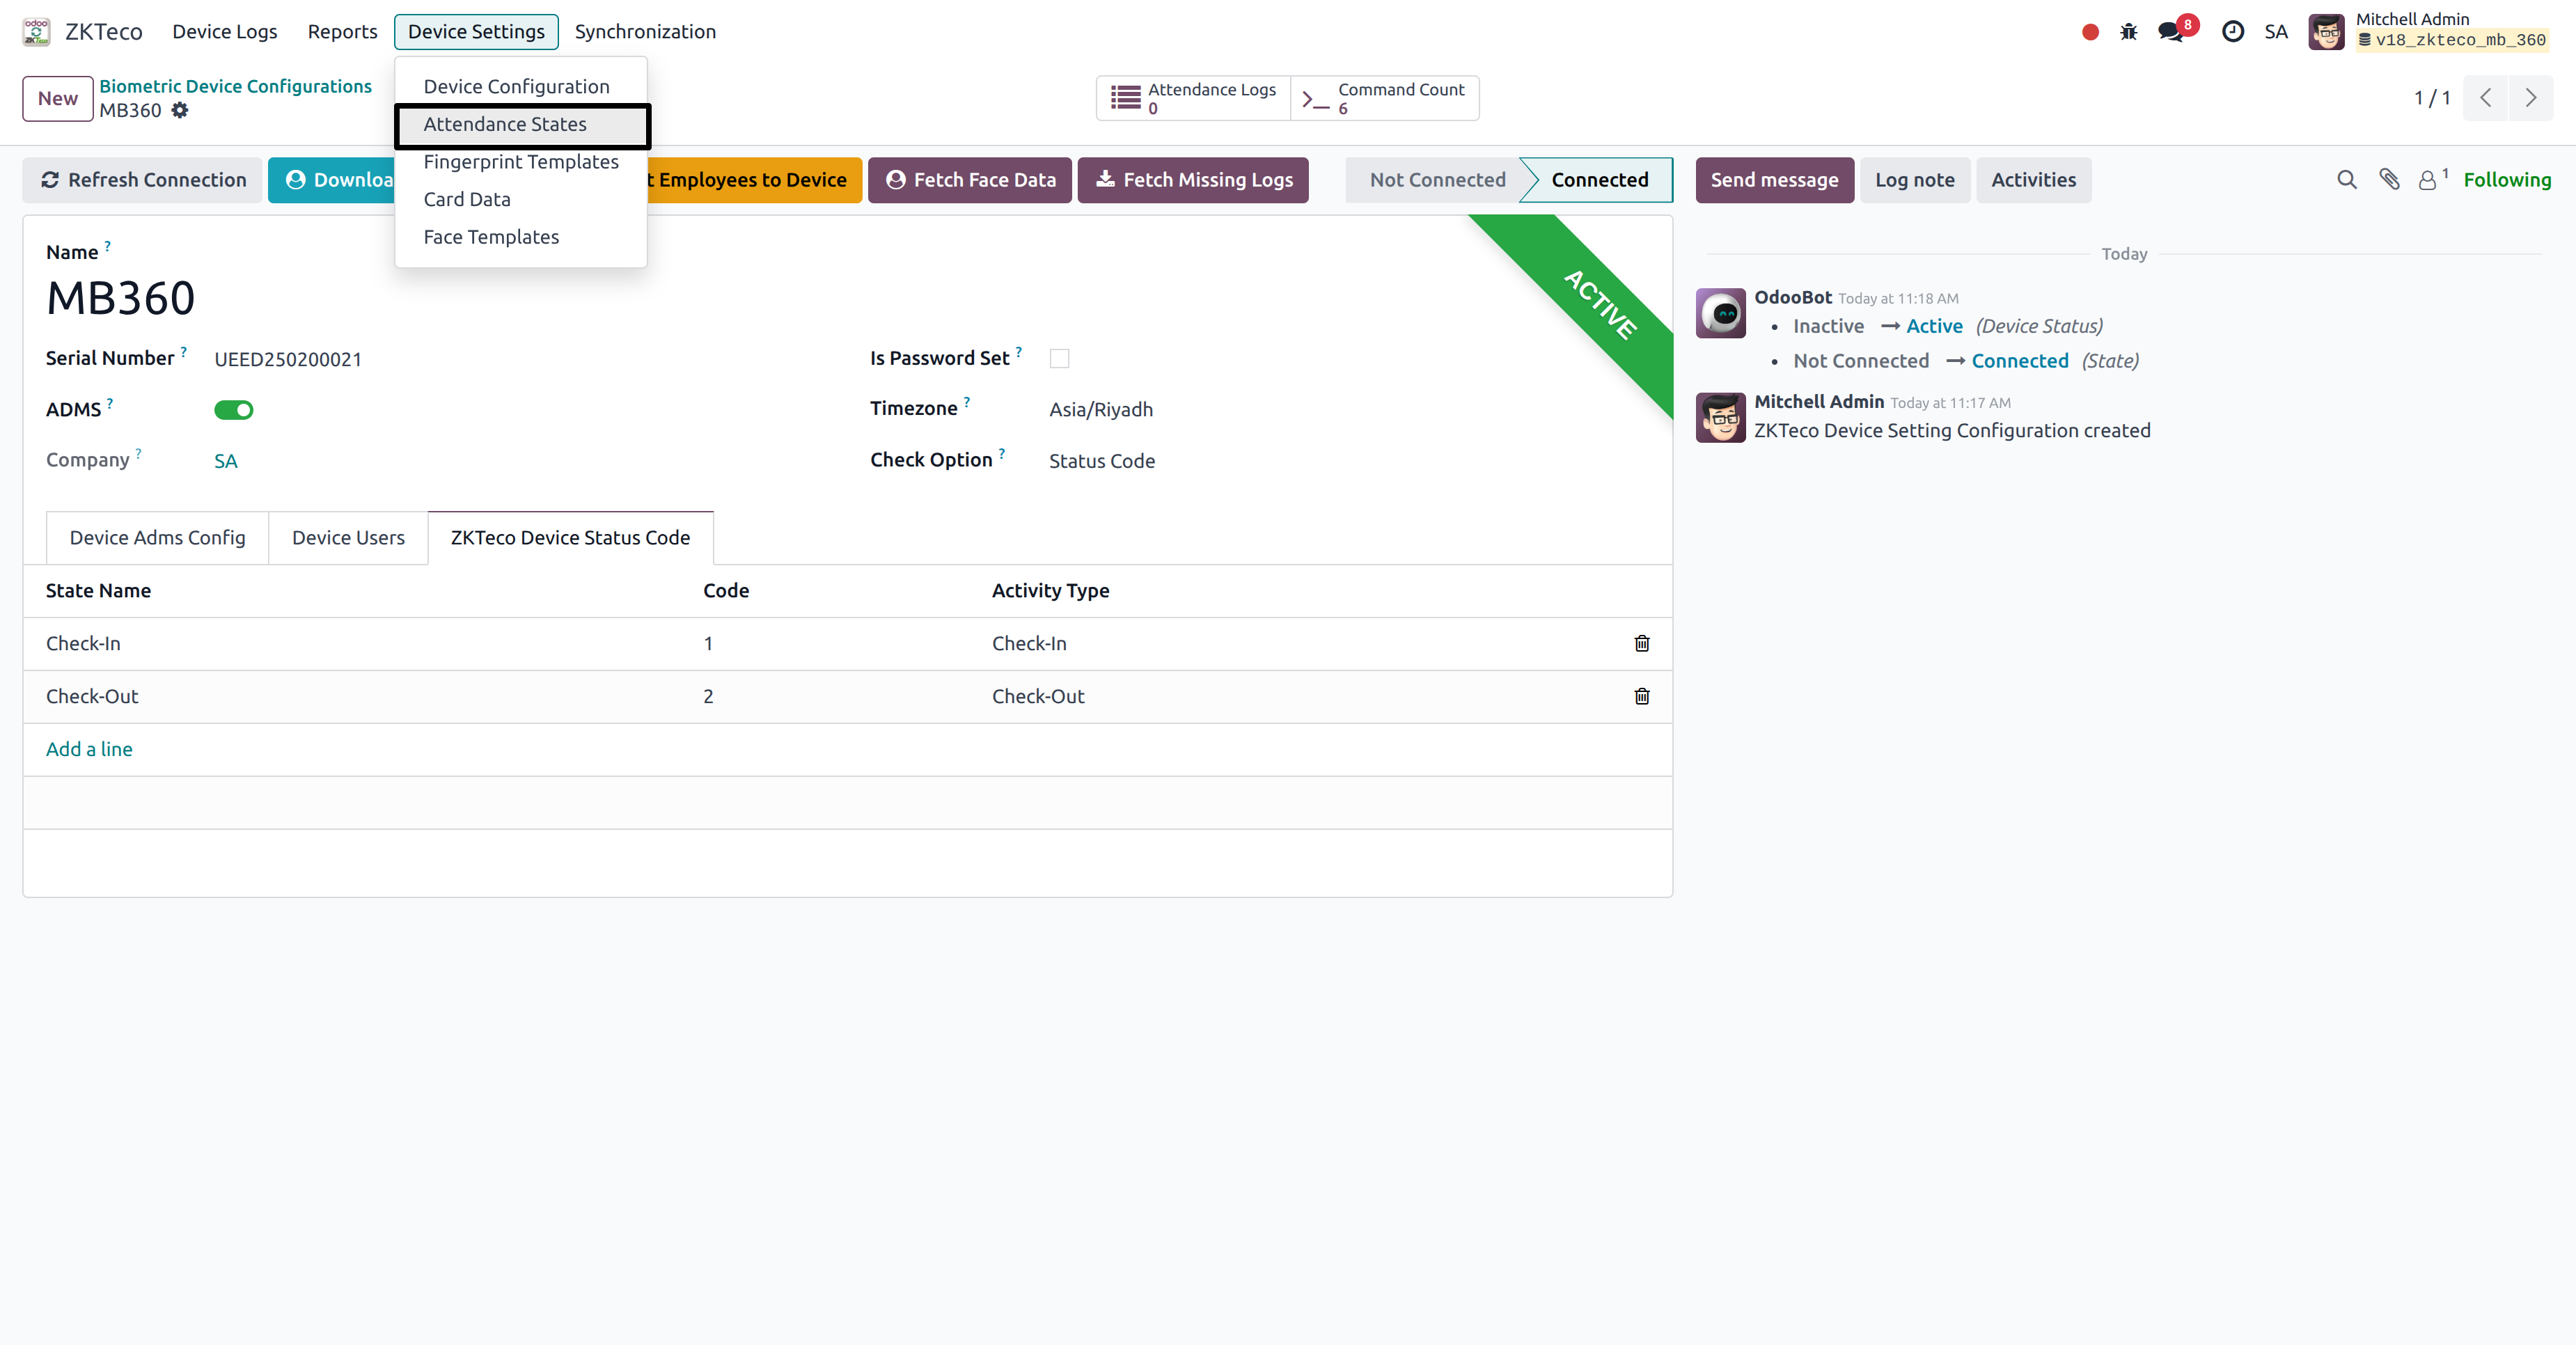
Task: Check the Is Password Set checkbox
Action: click(1060, 358)
